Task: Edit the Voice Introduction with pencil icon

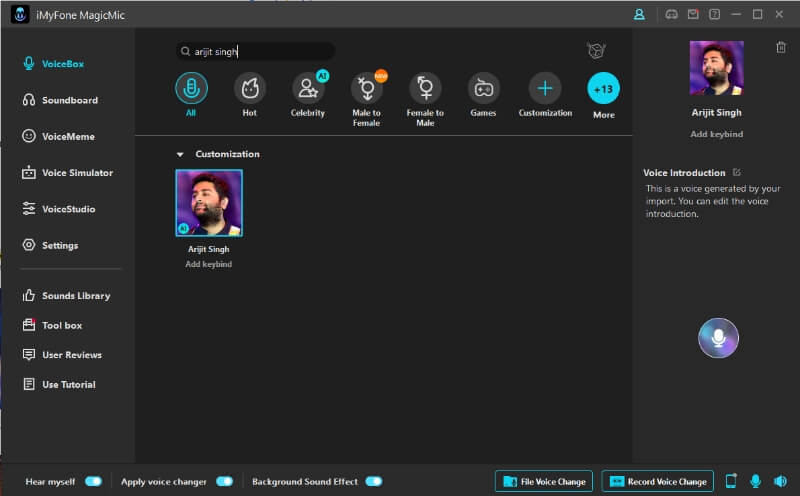Action: [x=737, y=172]
